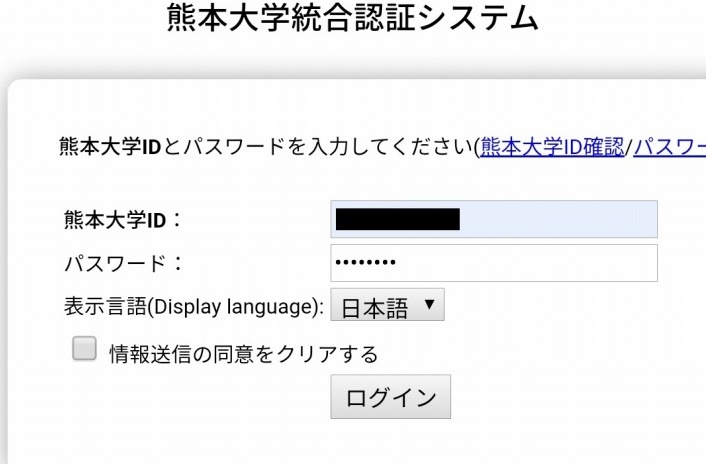706x464 pixels.
Task: Click the 熊本大学ID： label
Action: 122,220
